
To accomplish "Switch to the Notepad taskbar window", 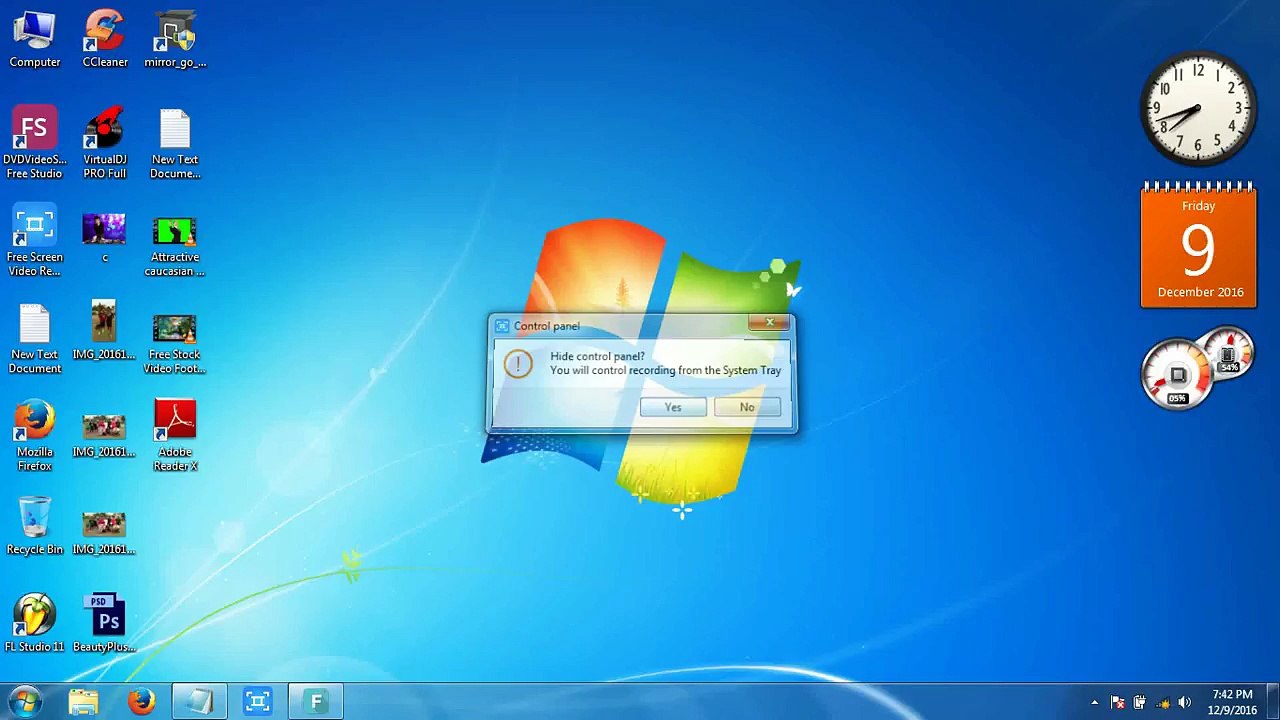I will pos(200,702).
